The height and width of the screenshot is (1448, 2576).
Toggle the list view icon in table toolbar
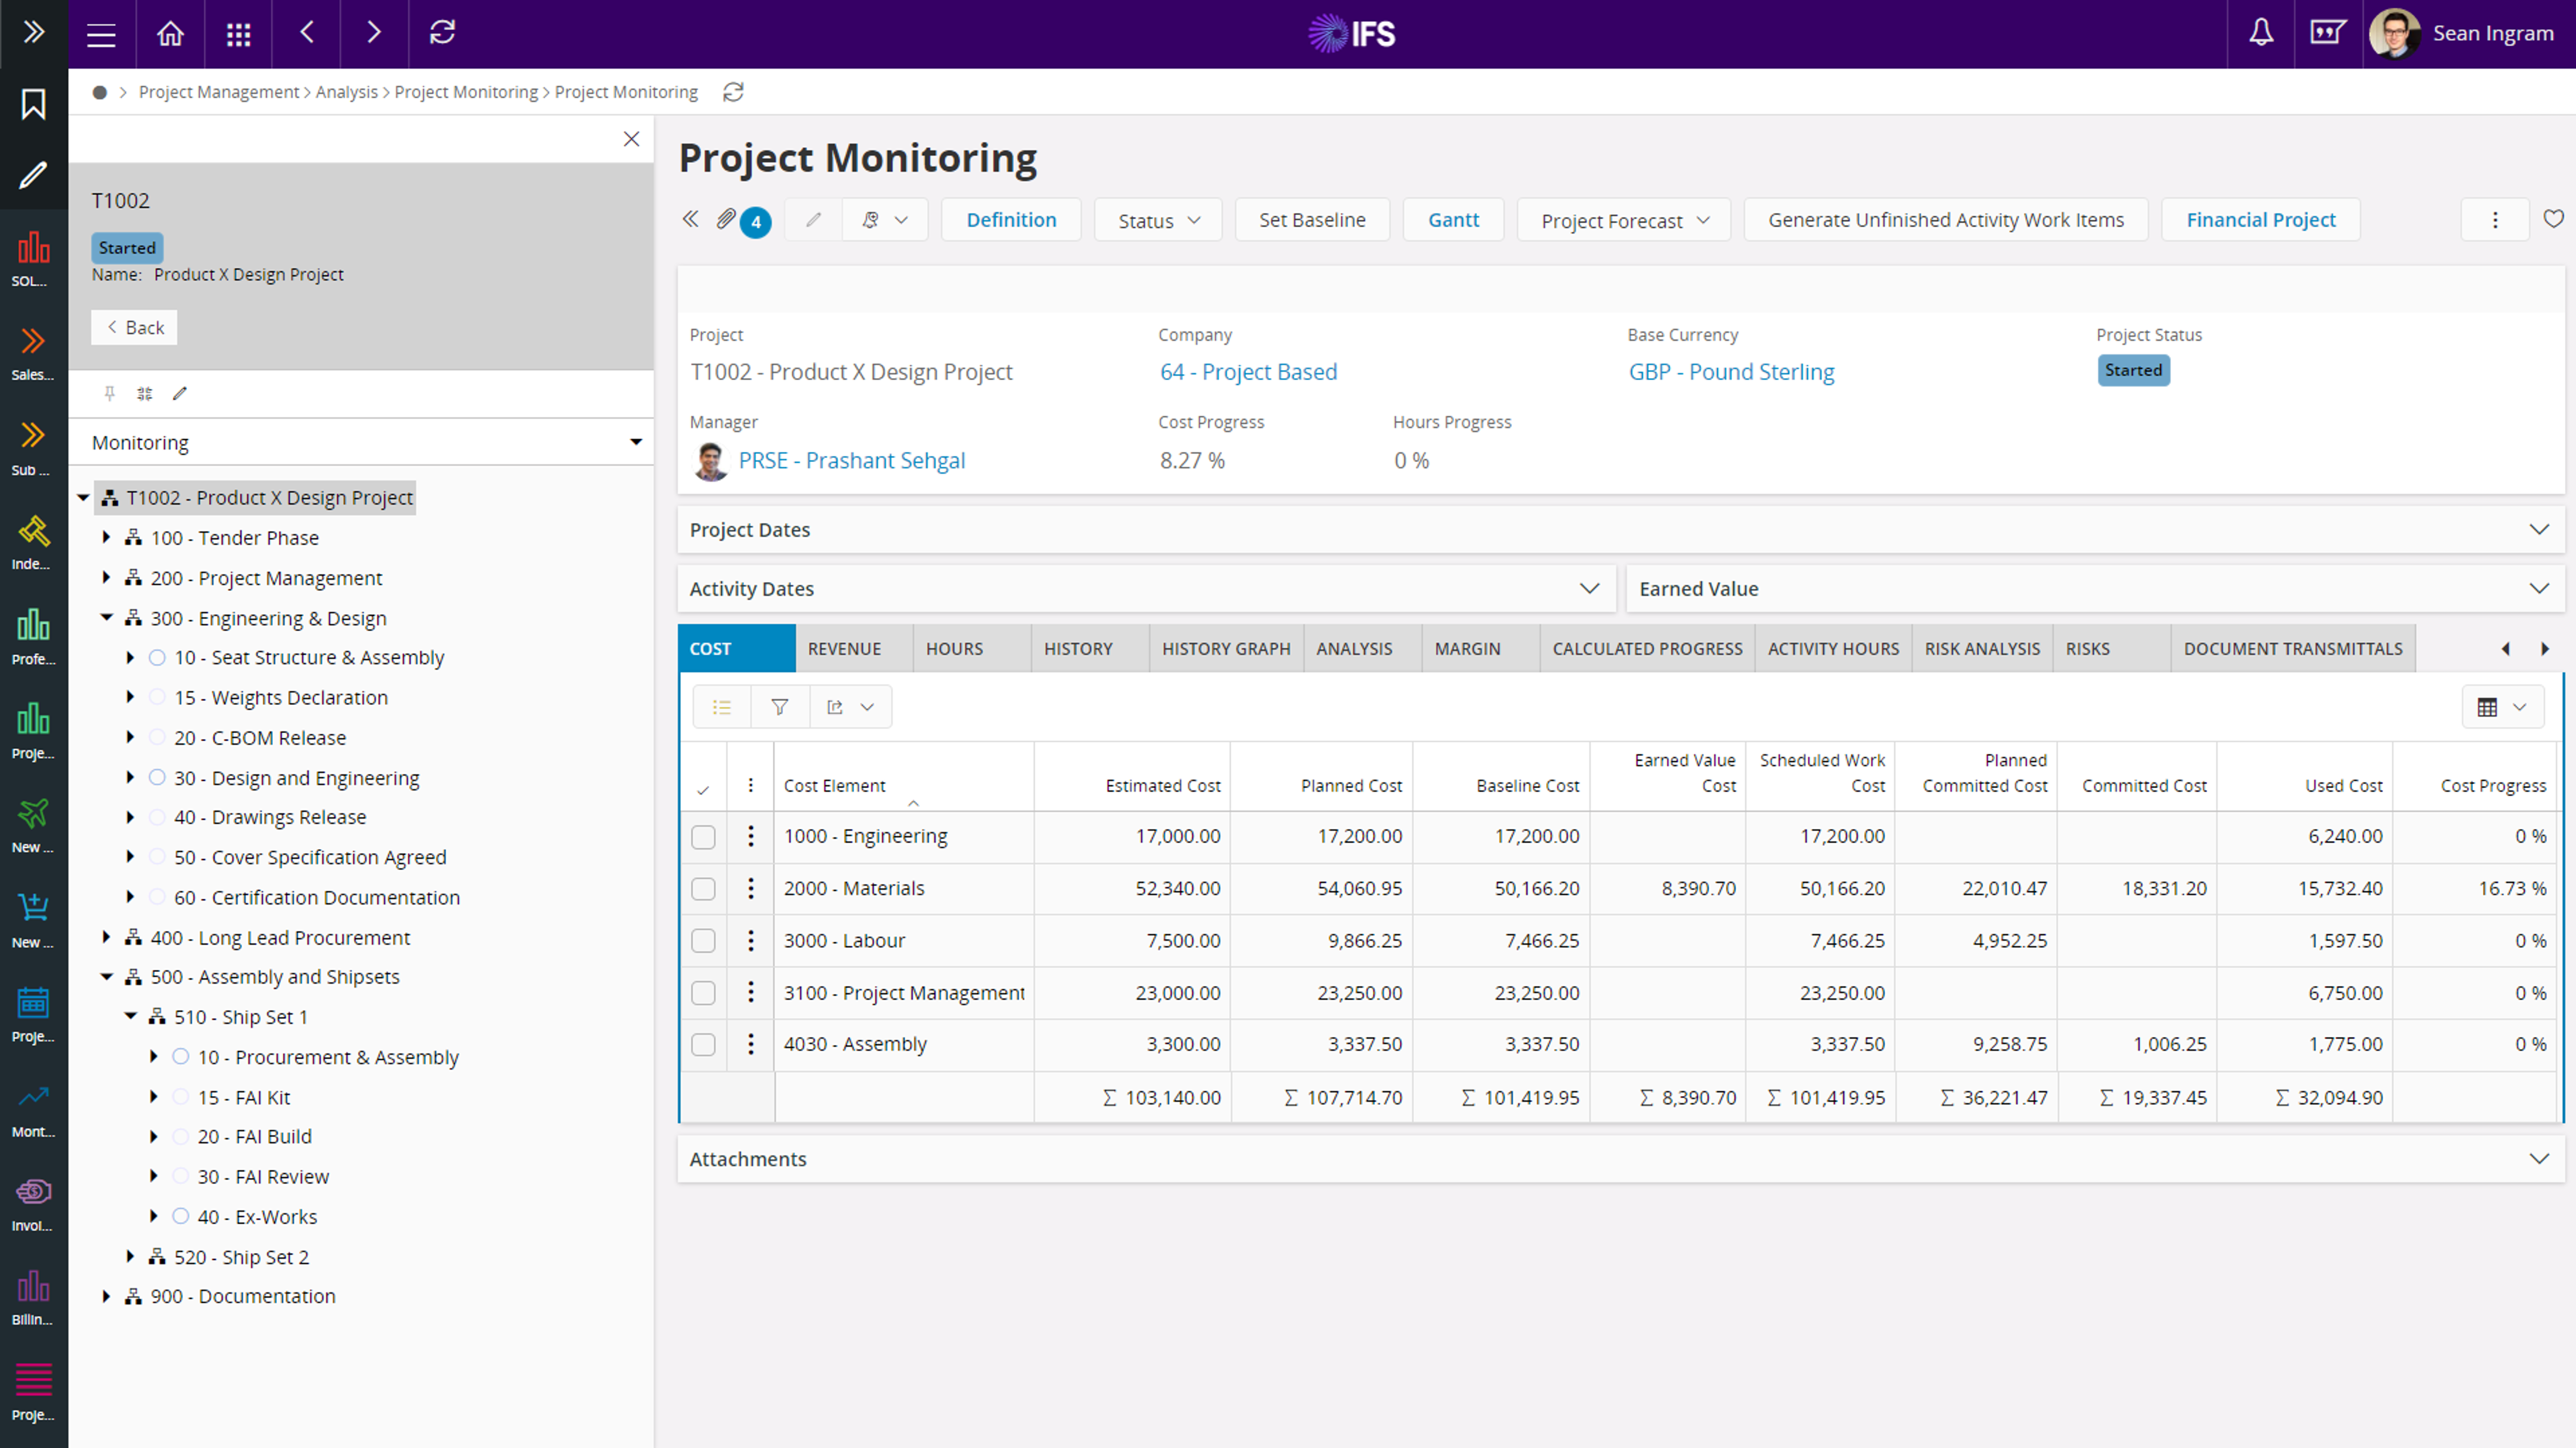[722, 707]
